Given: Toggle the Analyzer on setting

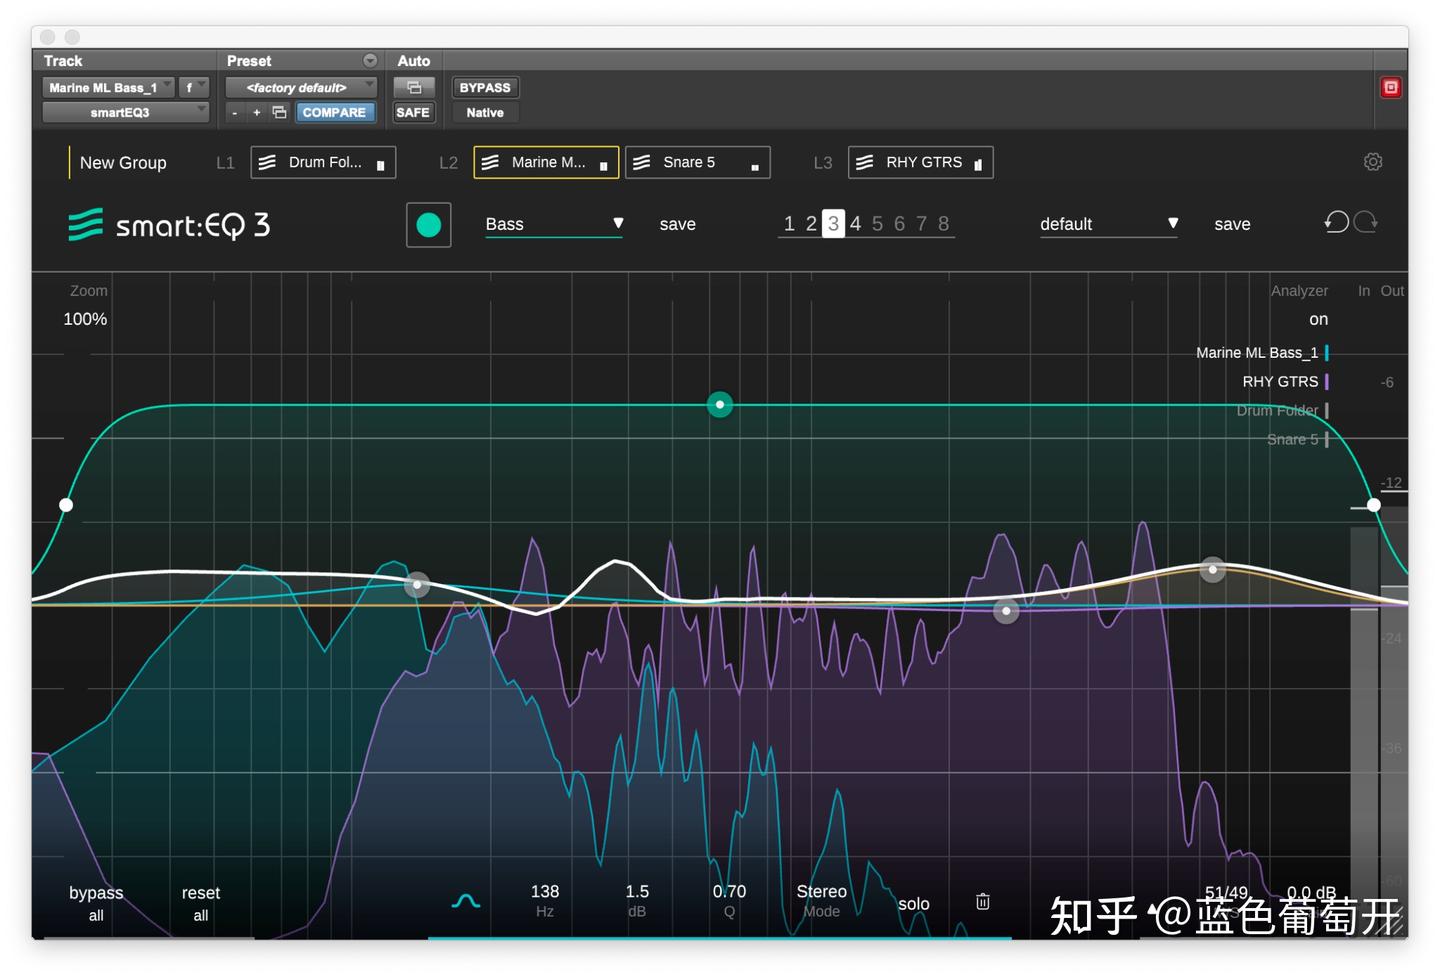Looking at the screenshot, I should [1317, 318].
